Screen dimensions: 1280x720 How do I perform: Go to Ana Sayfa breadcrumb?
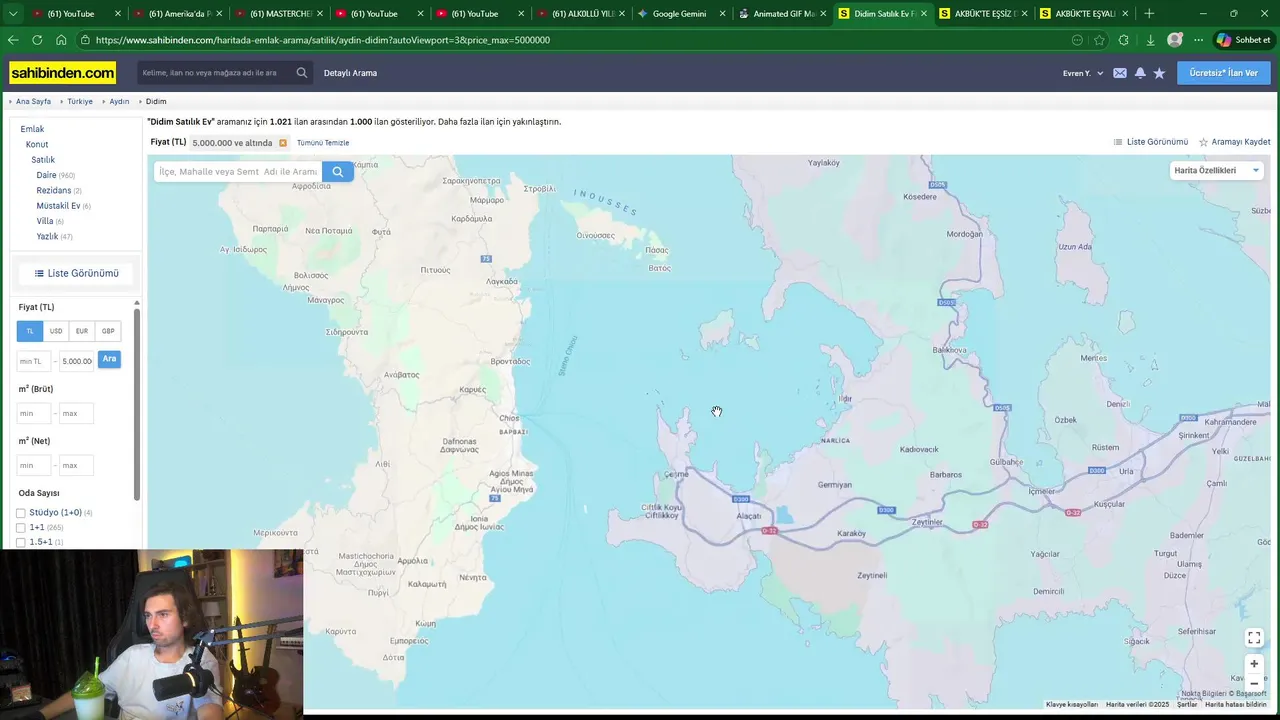point(33,101)
